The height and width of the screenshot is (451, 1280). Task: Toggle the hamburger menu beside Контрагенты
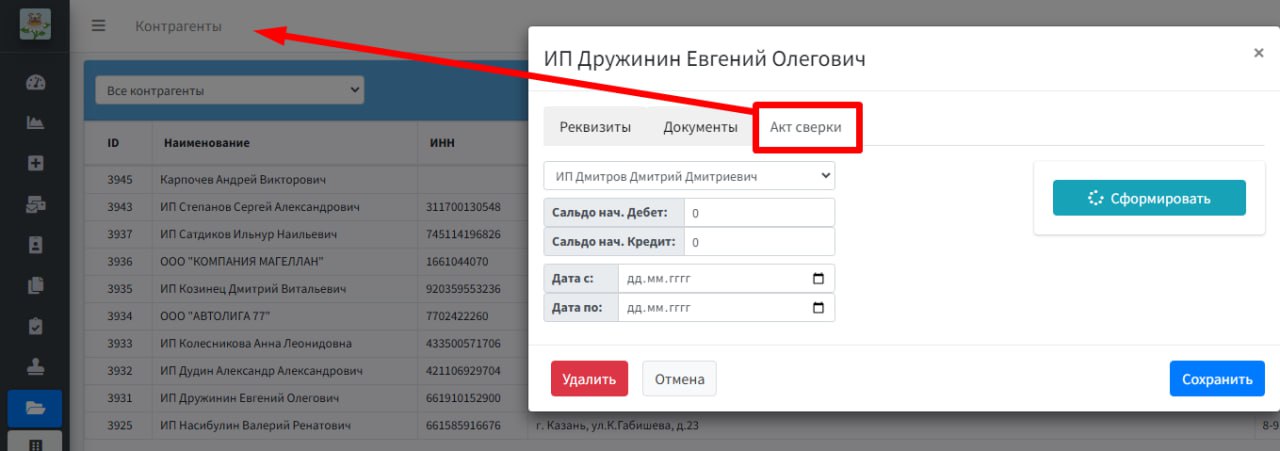98,26
